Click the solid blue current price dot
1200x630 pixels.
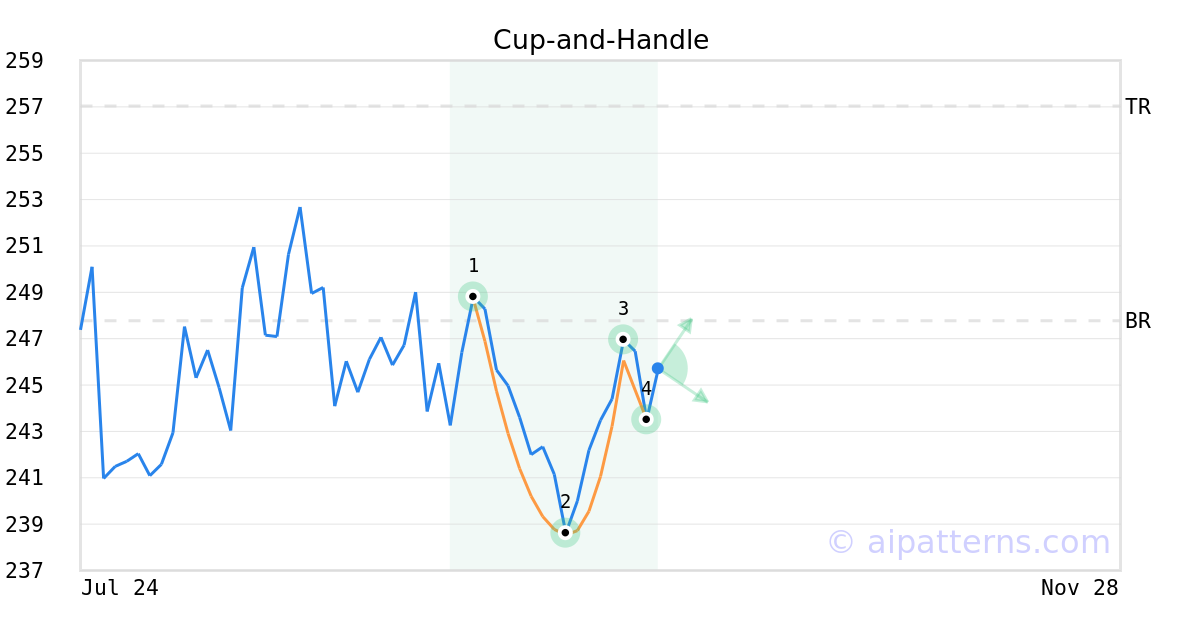pyautogui.click(x=658, y=369)
